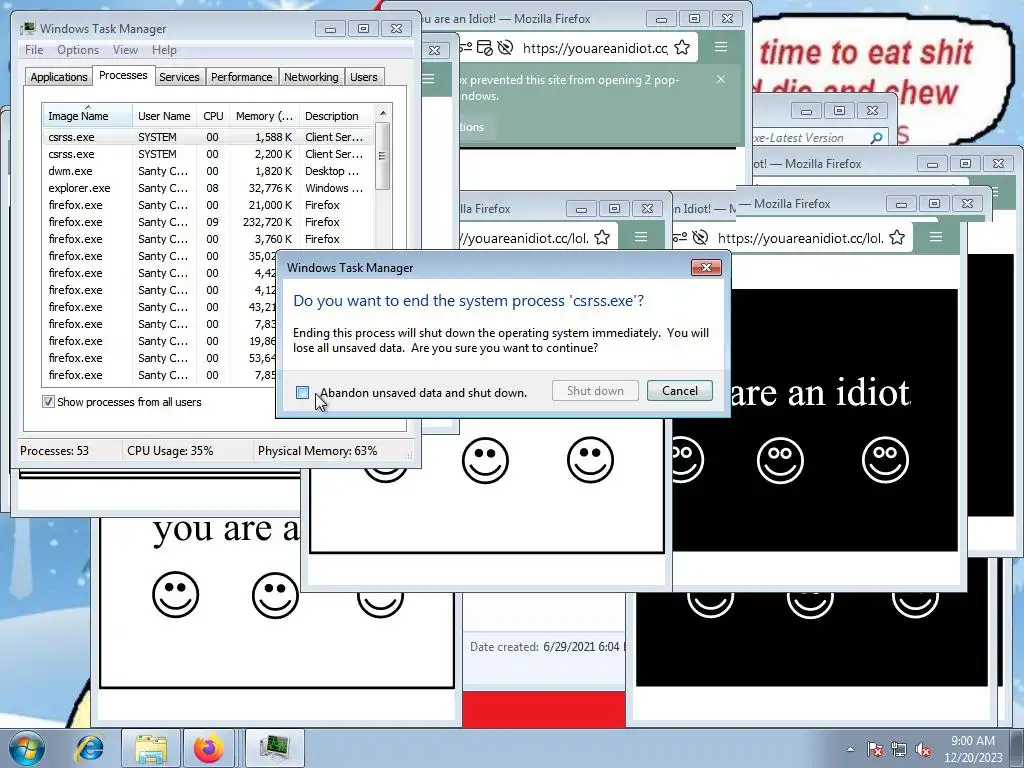Select the explorer.exe process row
The width and height of the screenshot is (1024, 768).
209,188
